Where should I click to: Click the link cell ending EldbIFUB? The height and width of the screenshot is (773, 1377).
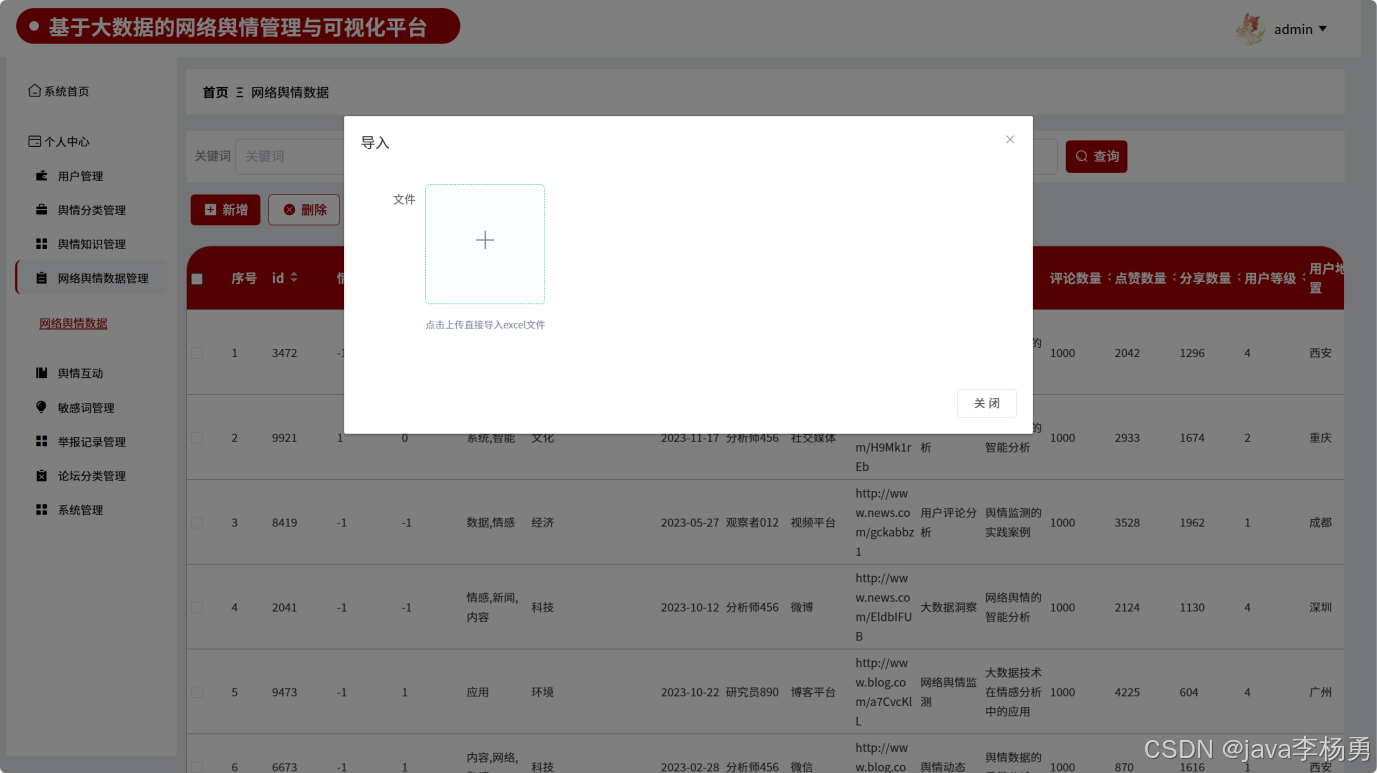pyautogui.click(x=884, y=607)
